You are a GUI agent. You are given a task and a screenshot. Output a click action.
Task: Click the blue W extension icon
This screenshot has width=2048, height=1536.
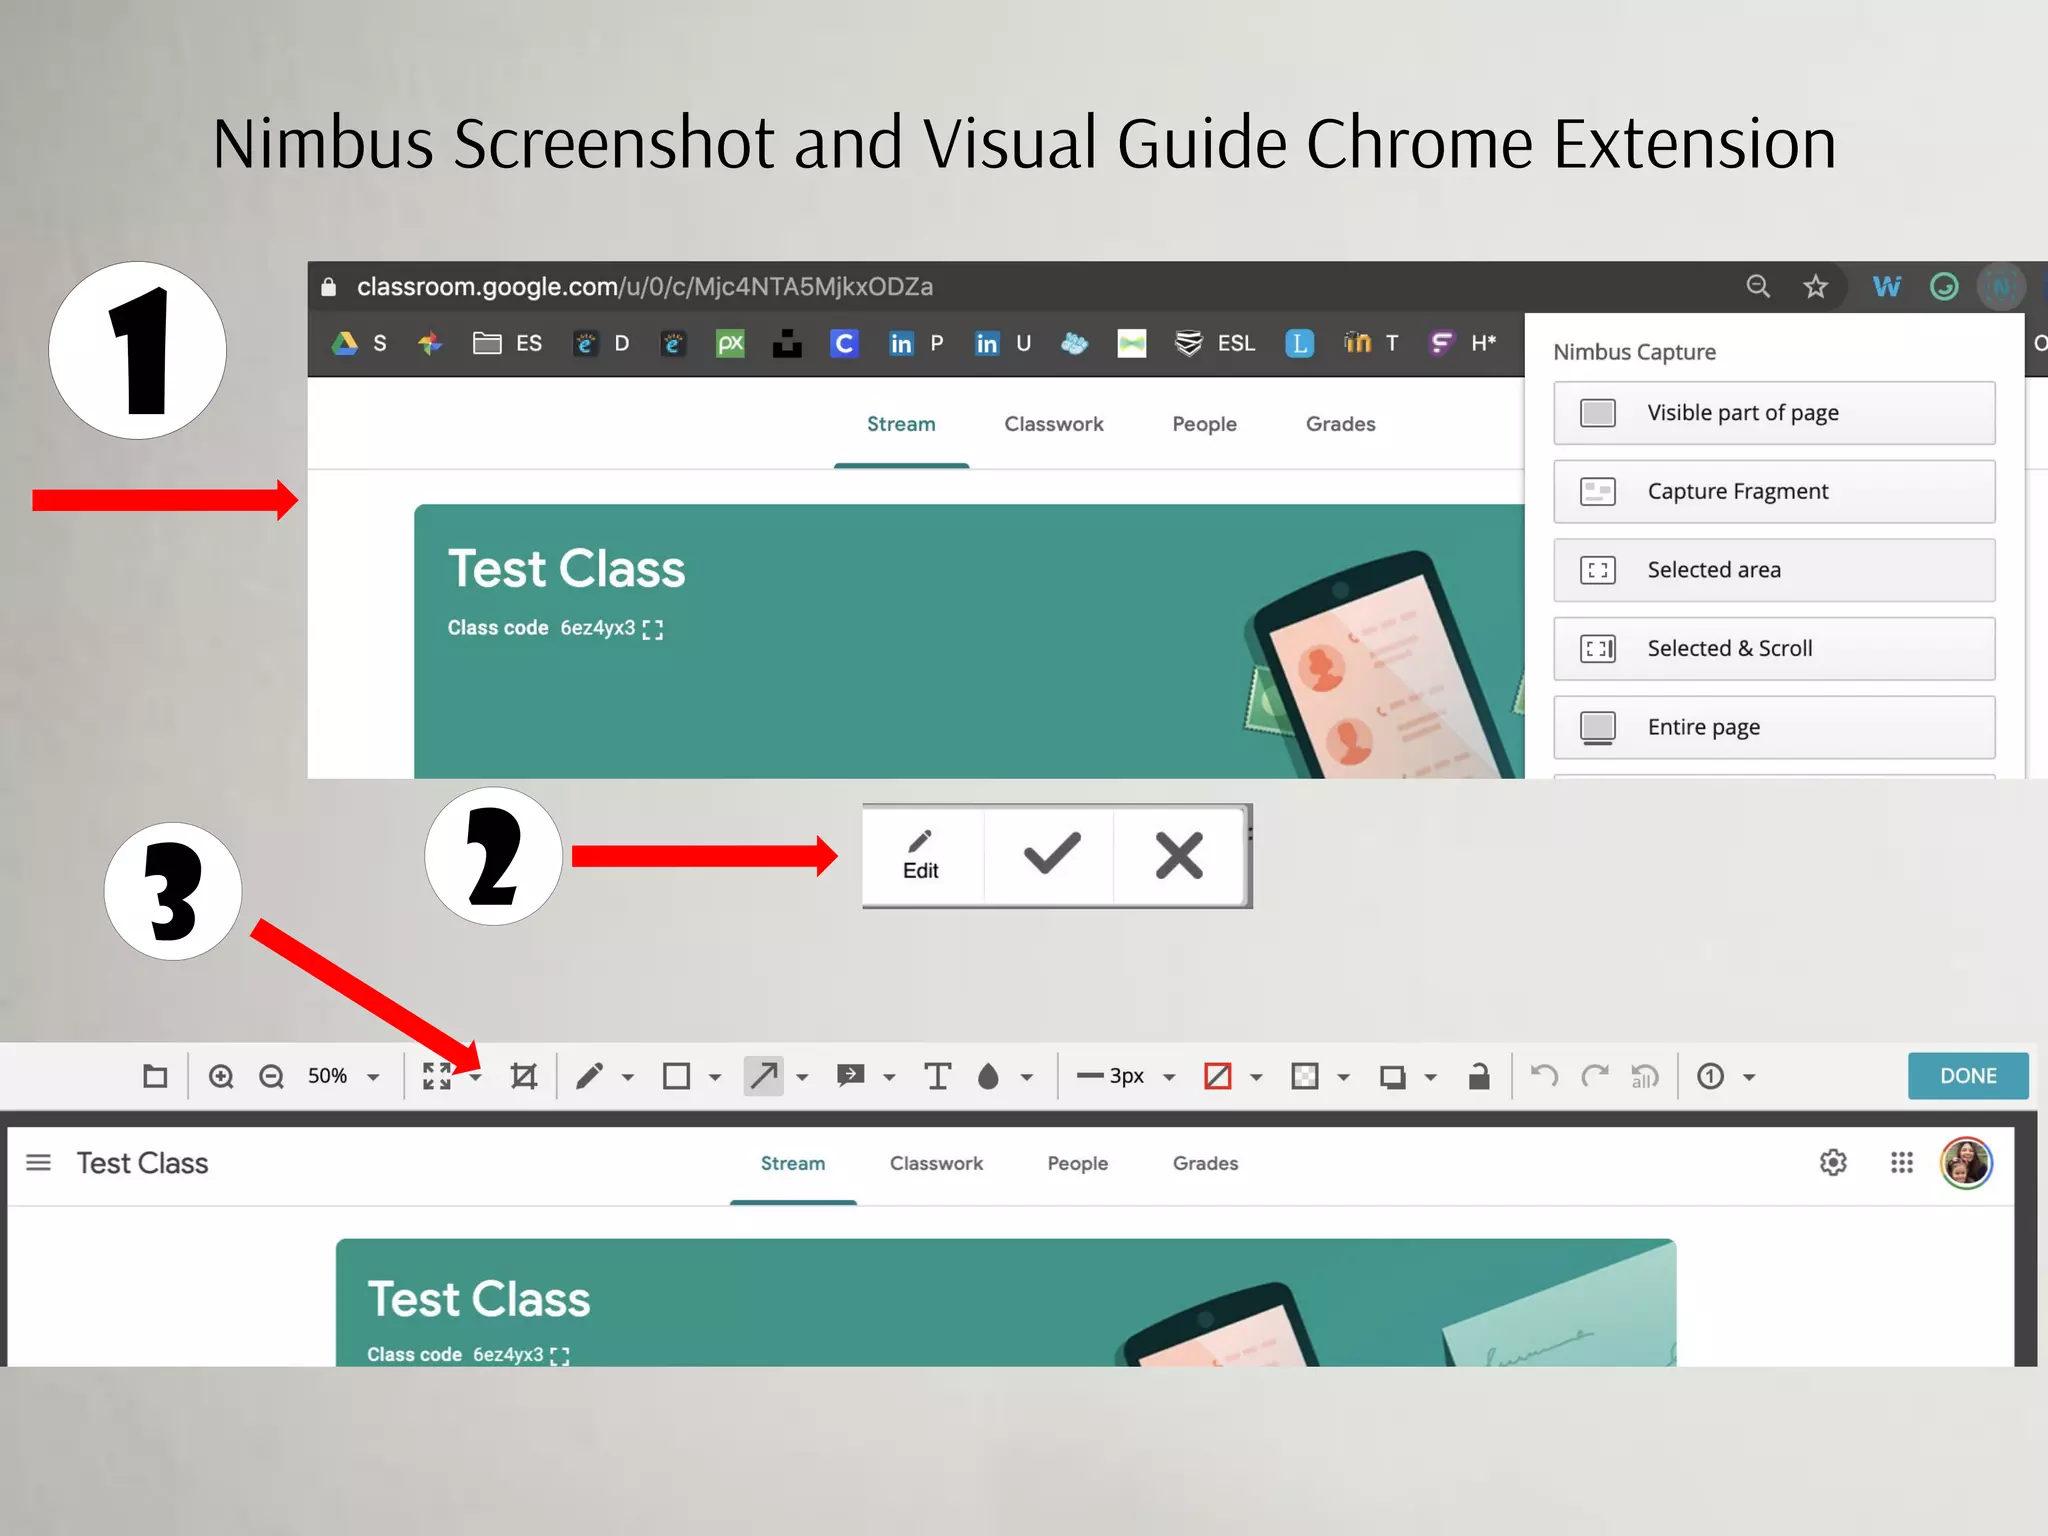(1886, 287)
